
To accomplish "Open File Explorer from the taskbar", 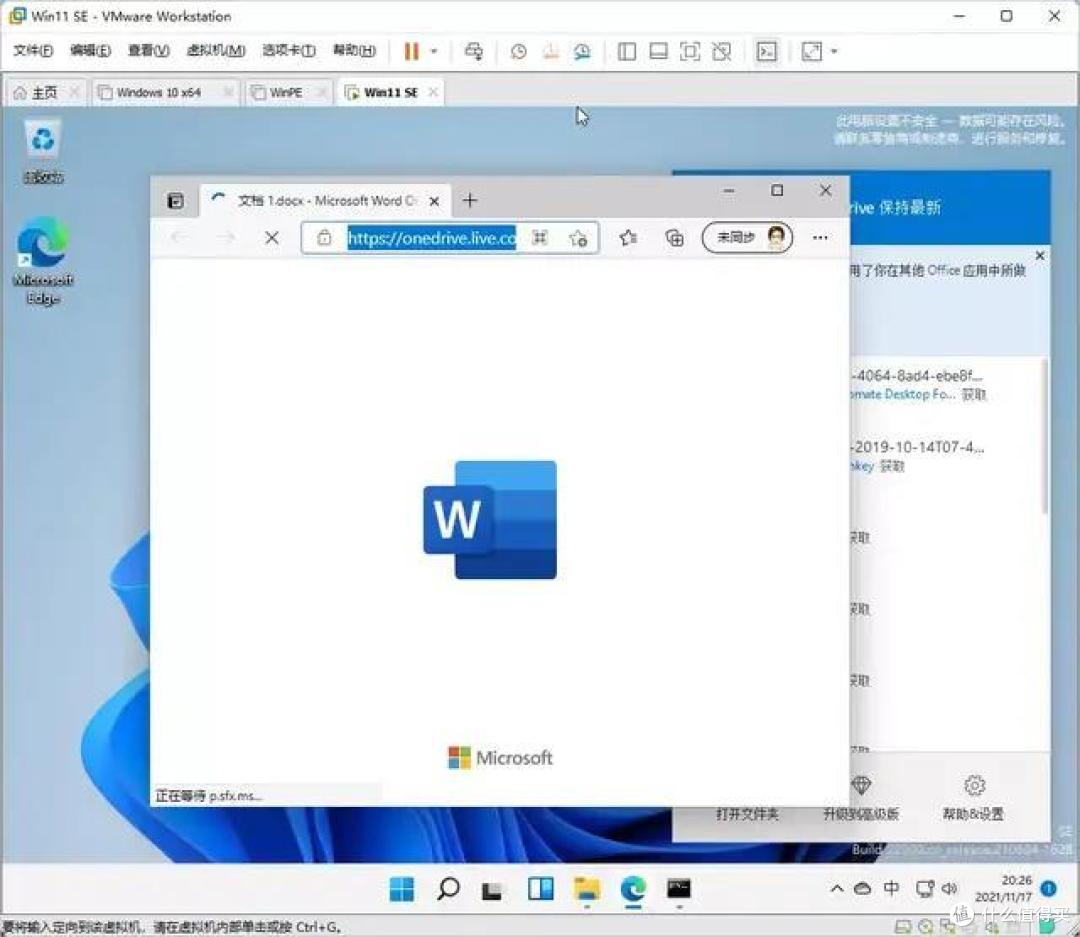I will tap(587, 889).
